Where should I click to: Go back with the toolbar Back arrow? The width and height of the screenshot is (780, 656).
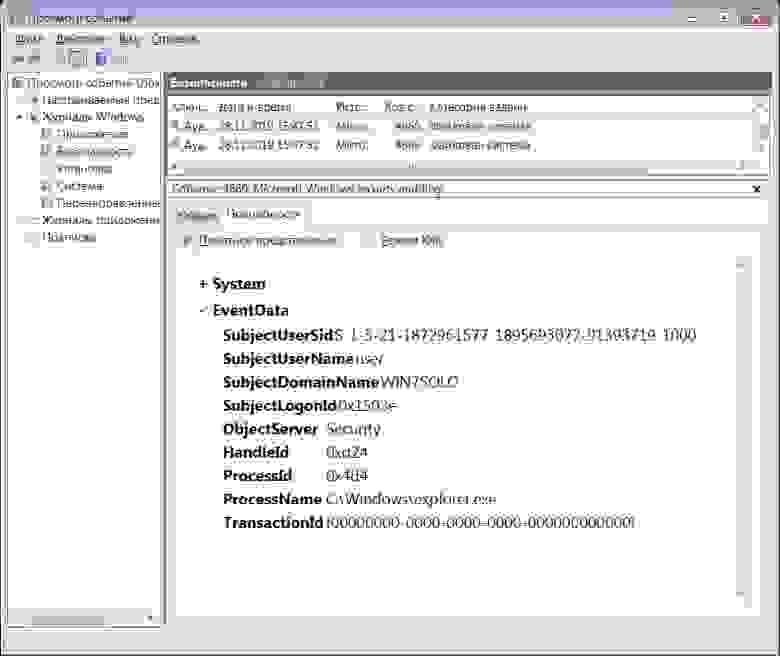click(18, 59)
